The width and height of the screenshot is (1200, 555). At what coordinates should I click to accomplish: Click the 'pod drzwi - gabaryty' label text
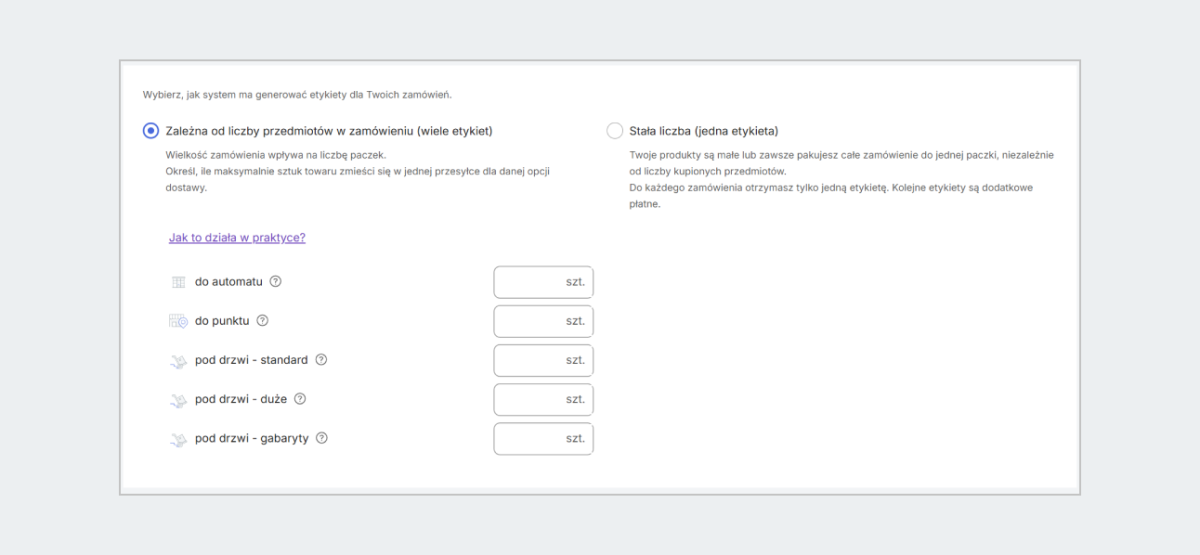(252, 438)
